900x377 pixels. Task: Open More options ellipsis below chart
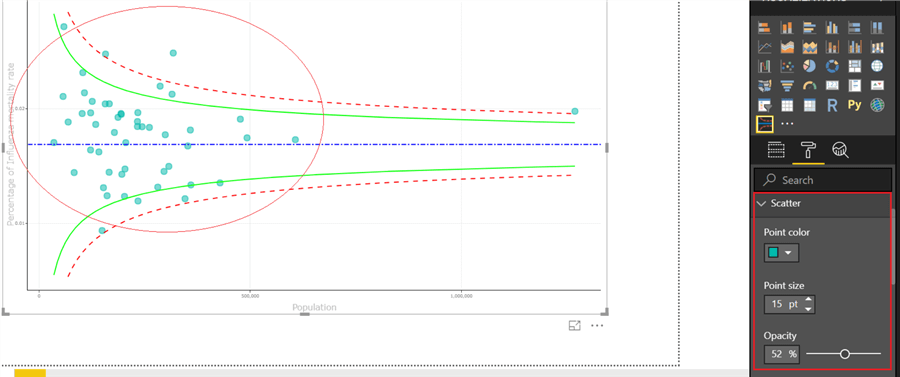pyautogui.click(x=597, y=326)
